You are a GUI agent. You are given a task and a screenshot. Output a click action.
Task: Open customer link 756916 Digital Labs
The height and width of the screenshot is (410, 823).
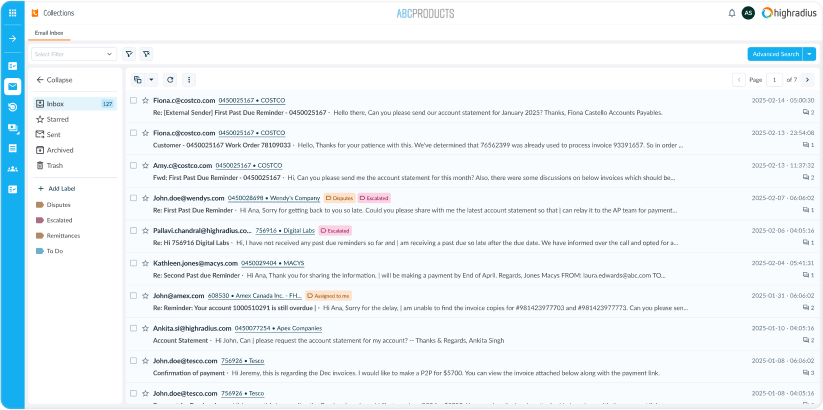[x=284, y=230]
